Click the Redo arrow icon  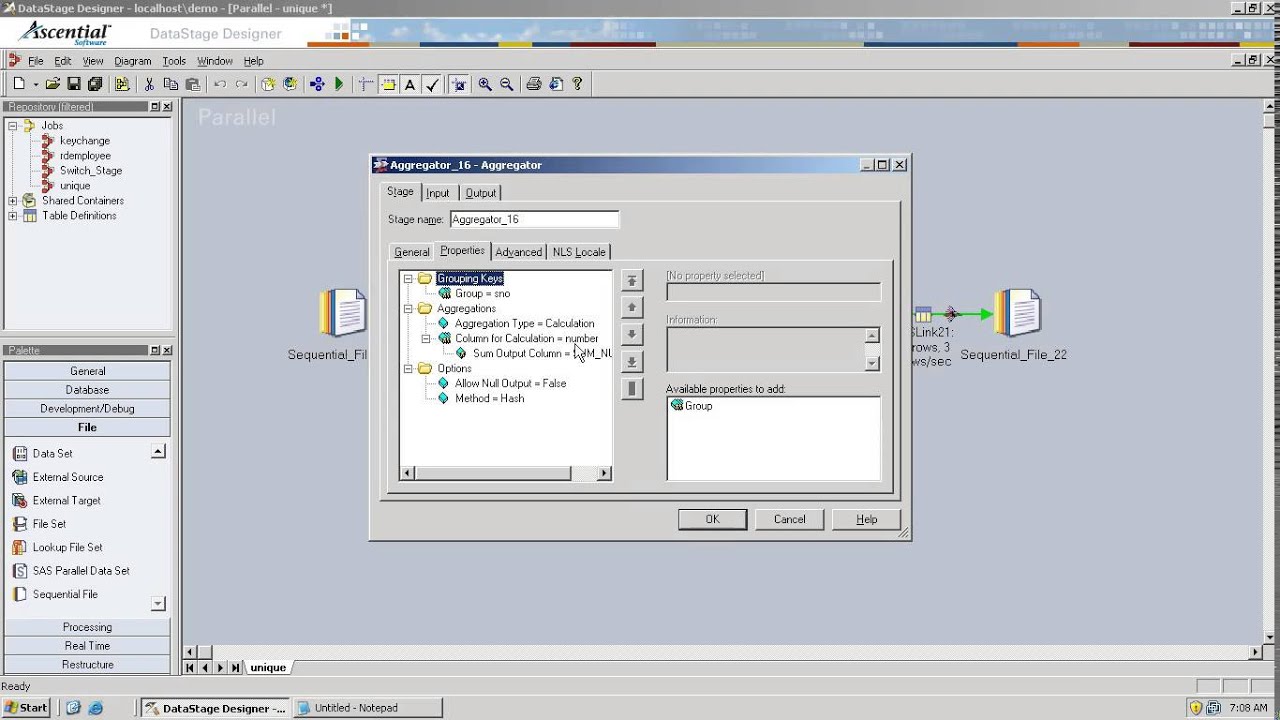tap(241, 85)
